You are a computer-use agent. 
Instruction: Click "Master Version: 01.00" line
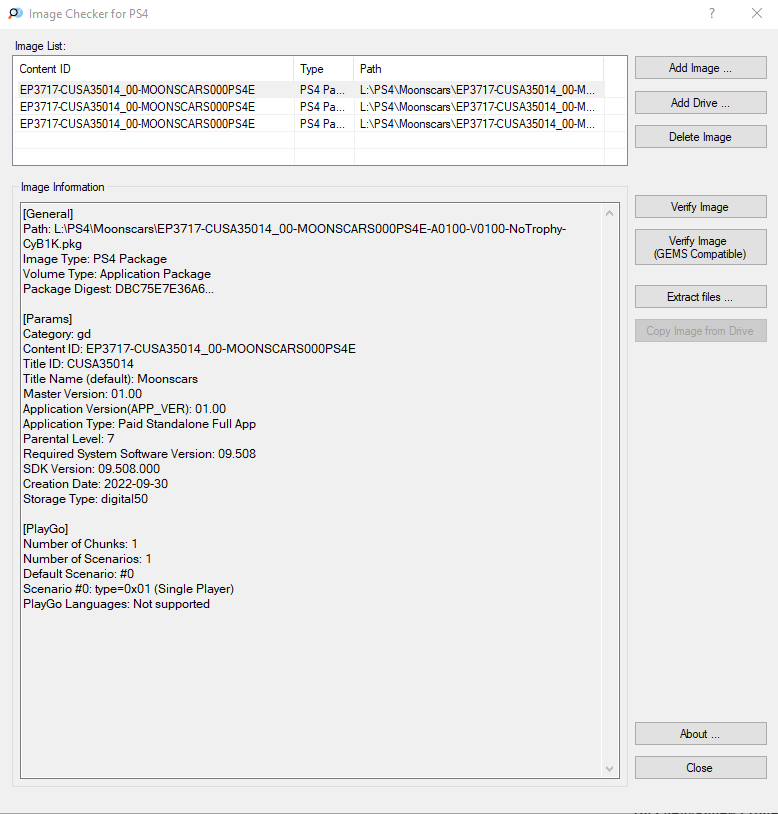pyautogui.click(x=83, y=394)
